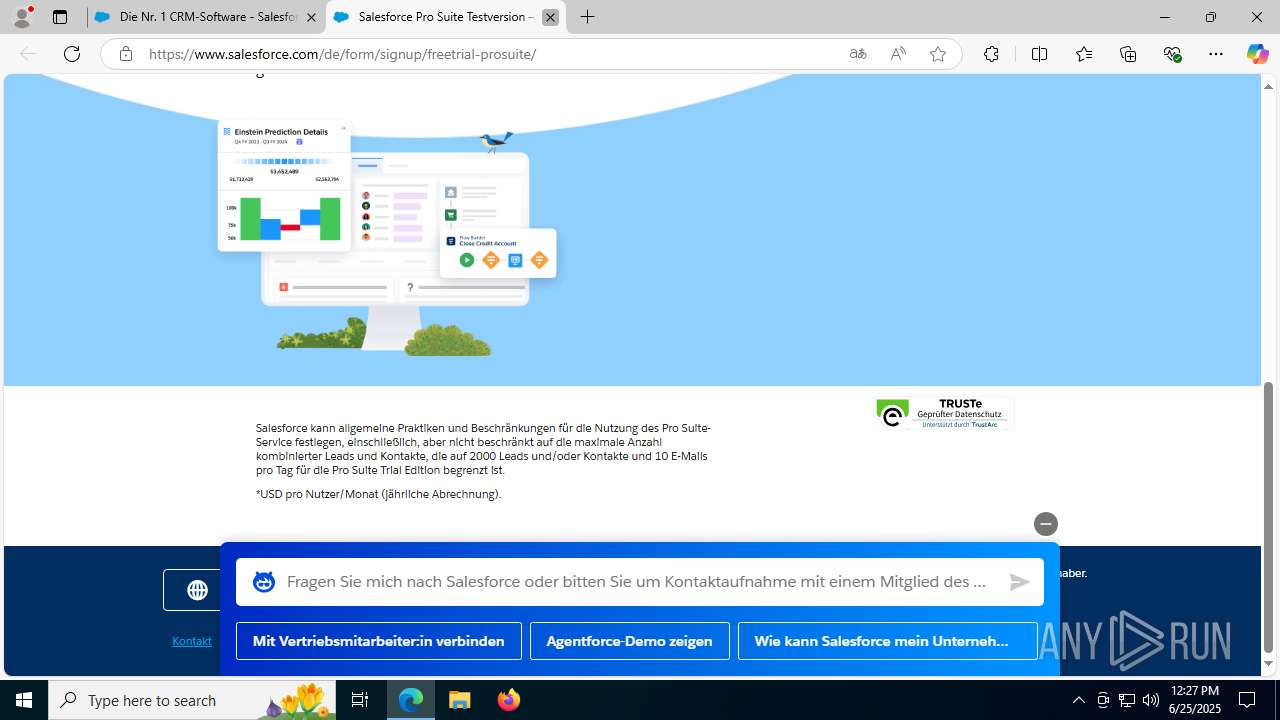Viewport: 1280px width, 720px height.
Task: Open network status tray icon
Action: tap(1126, 700)
